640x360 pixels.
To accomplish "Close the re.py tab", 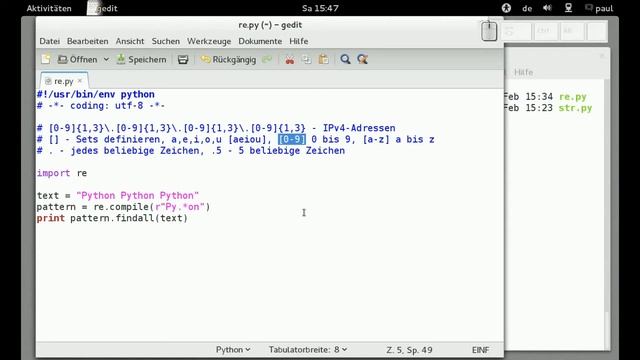I will [80, 81].
